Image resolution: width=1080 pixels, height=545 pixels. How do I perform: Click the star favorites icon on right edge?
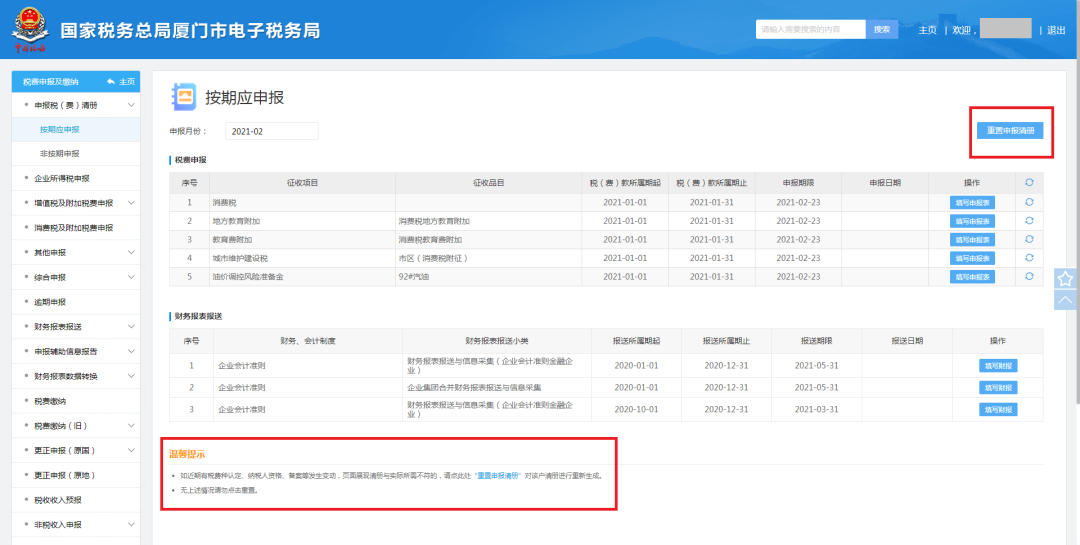(x=1065, y=278)
